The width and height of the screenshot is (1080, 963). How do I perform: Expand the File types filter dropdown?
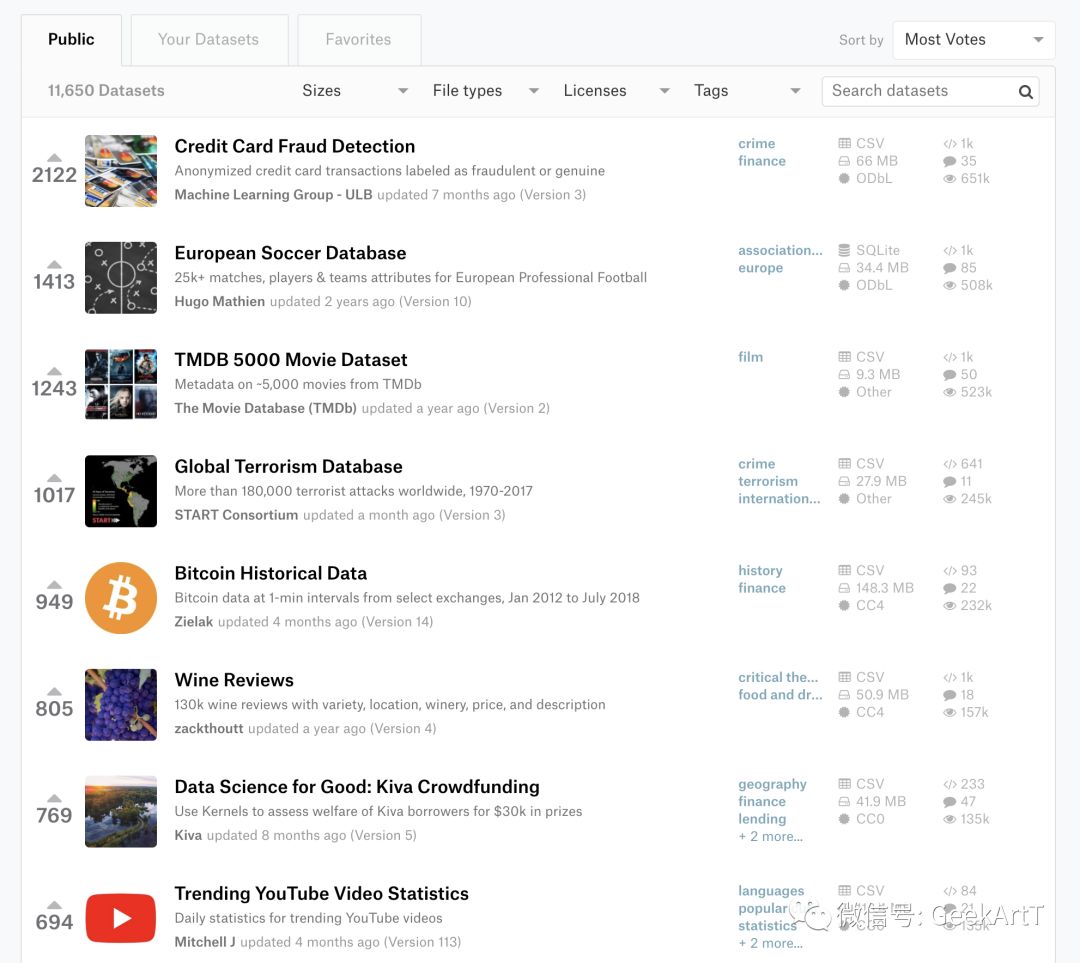486,91
